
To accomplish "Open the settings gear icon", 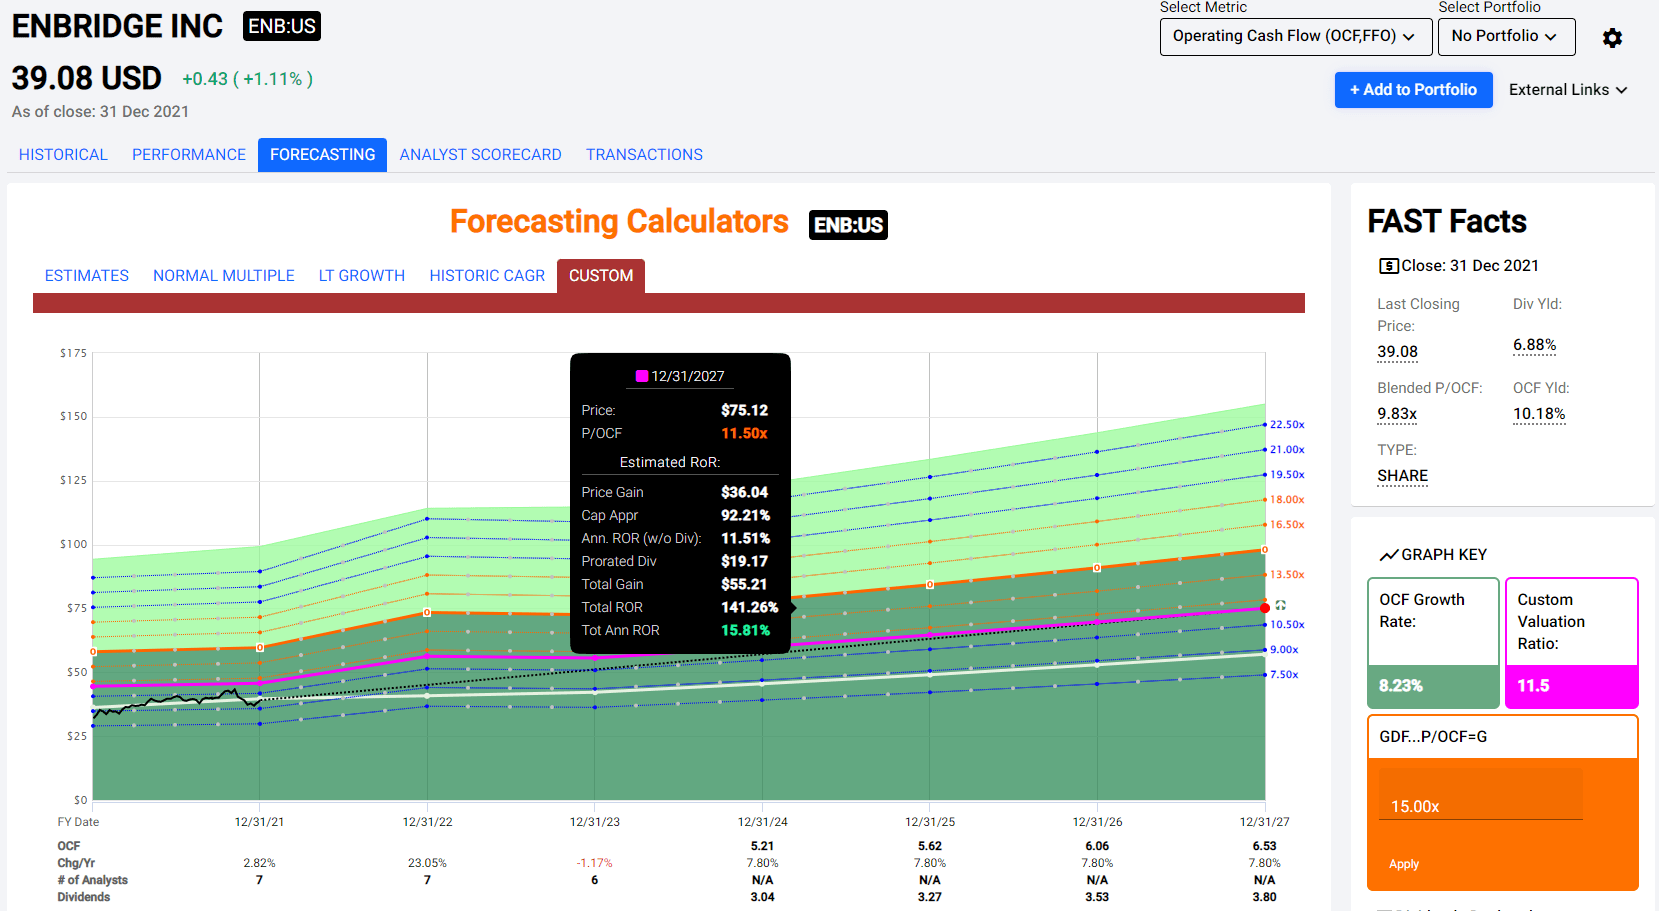I will [x=1612, y=38].
